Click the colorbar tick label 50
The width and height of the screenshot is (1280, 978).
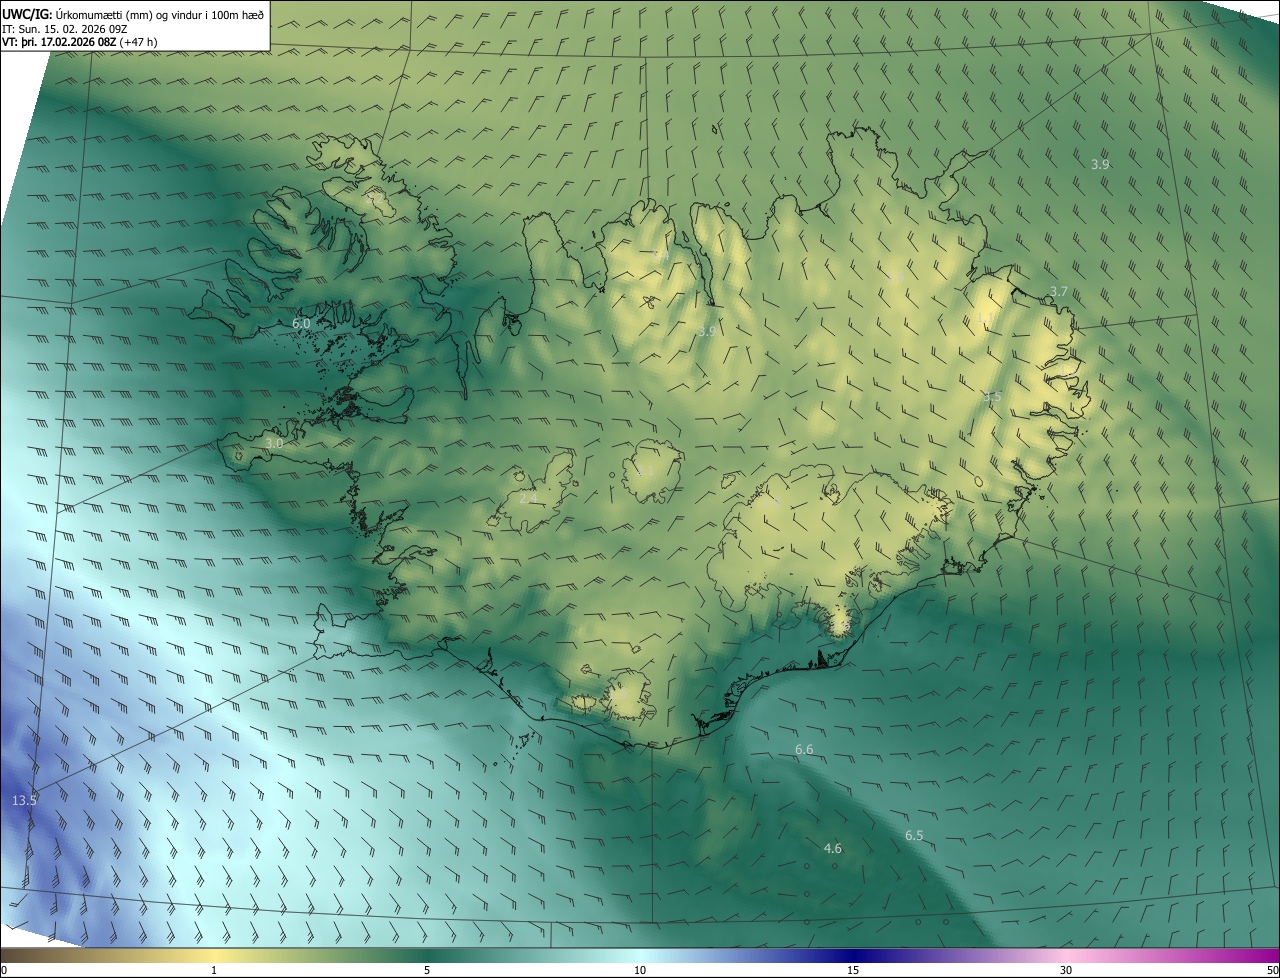(x=1272, y=971)
